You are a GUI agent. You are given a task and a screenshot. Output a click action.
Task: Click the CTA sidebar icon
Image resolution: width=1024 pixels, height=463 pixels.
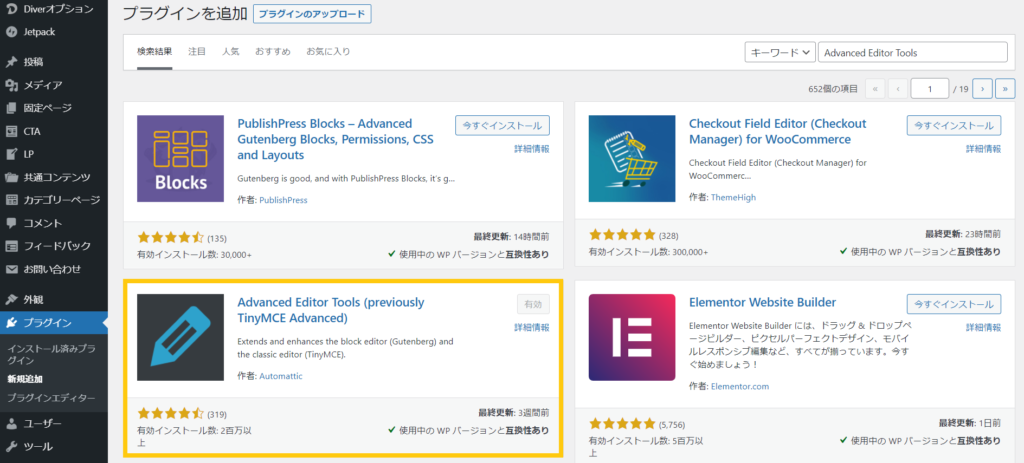coord(11,131)
